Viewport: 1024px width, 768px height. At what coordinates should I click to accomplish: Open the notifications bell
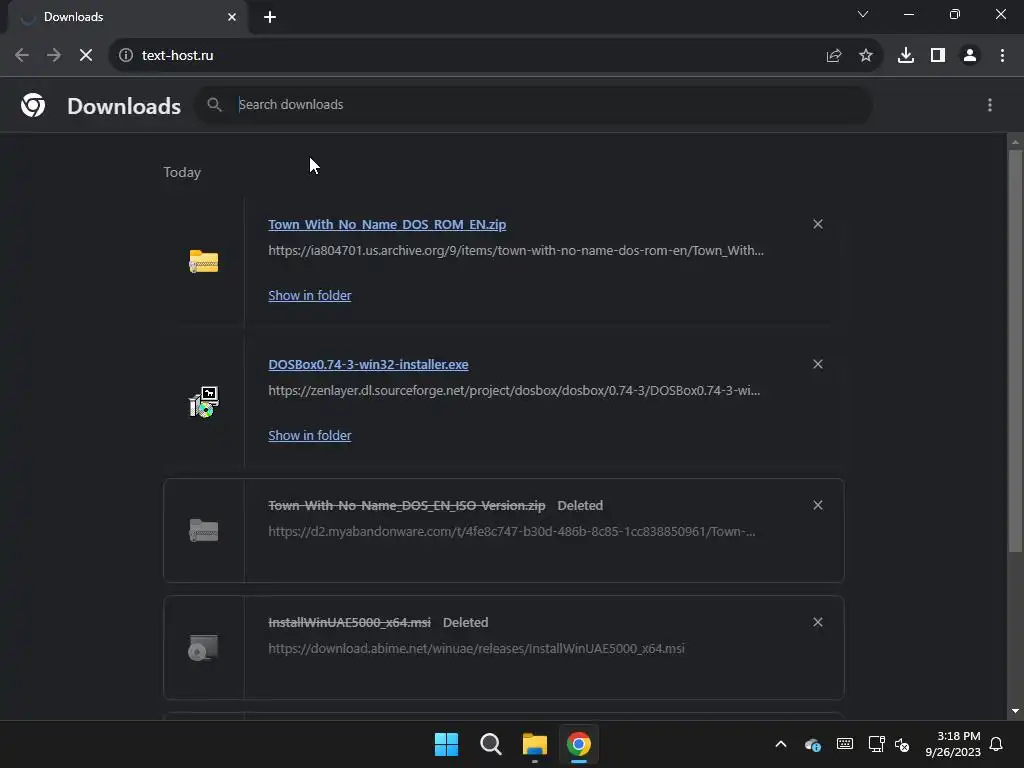click(x=996, y=744)
